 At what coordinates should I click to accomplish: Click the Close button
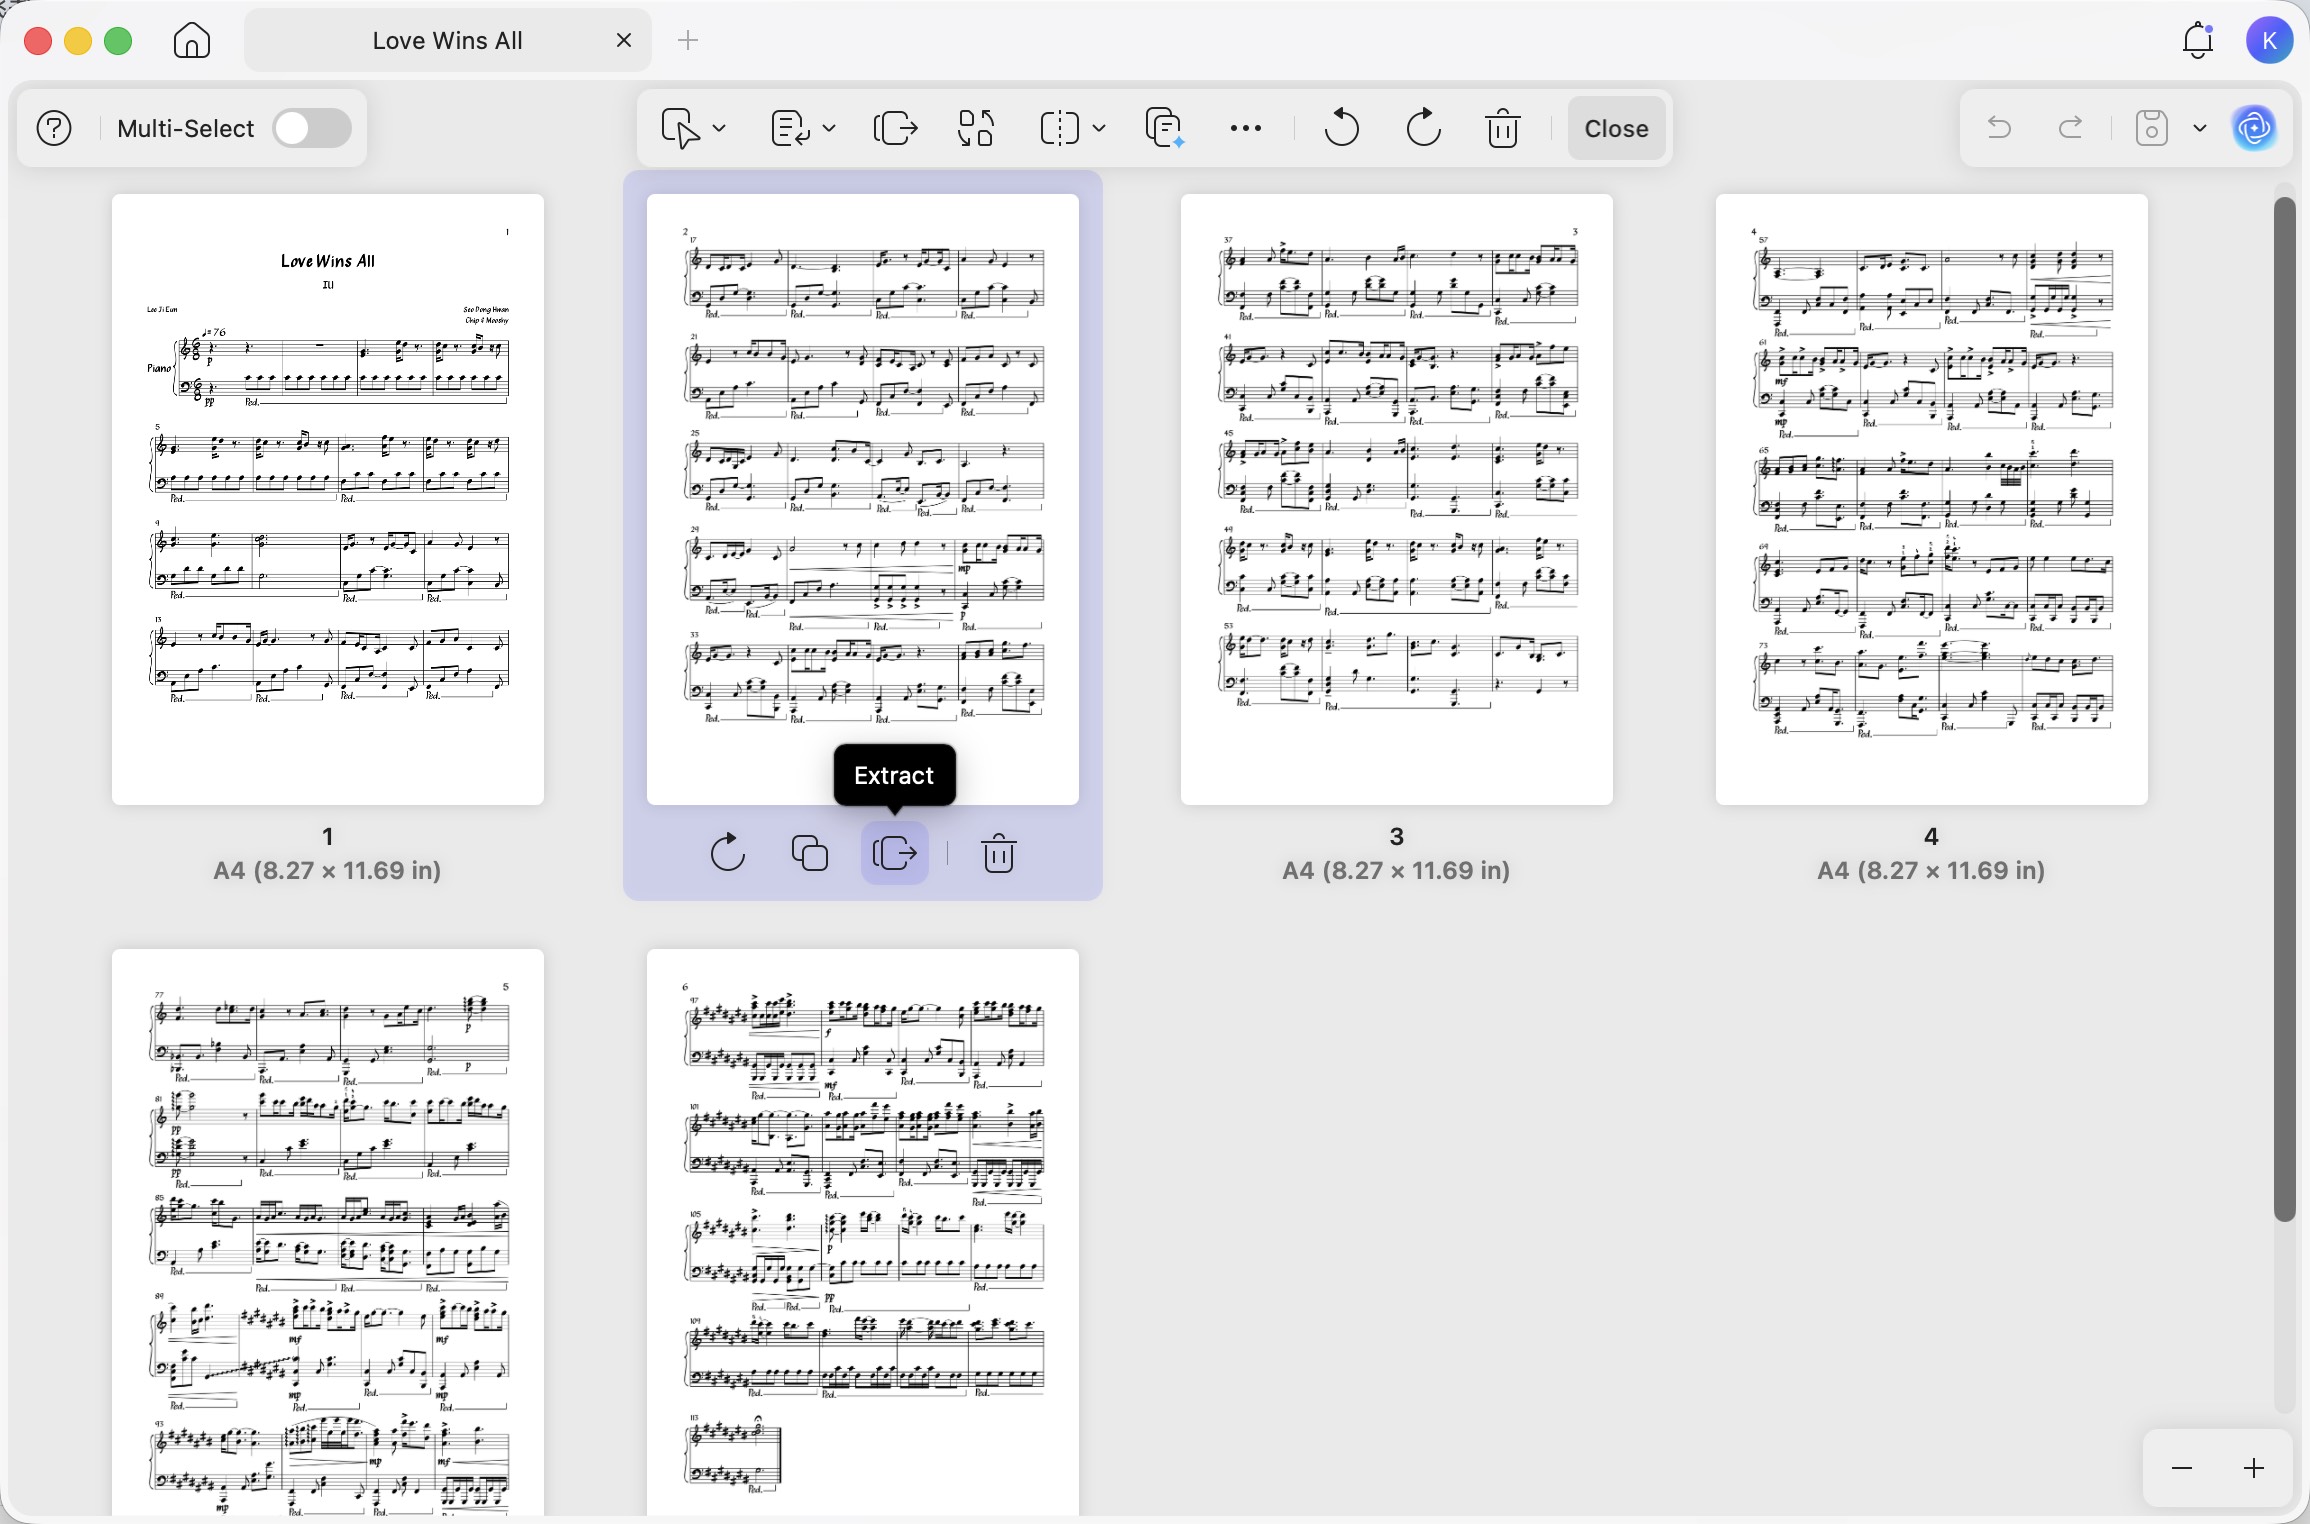(x=1616, y=128)
